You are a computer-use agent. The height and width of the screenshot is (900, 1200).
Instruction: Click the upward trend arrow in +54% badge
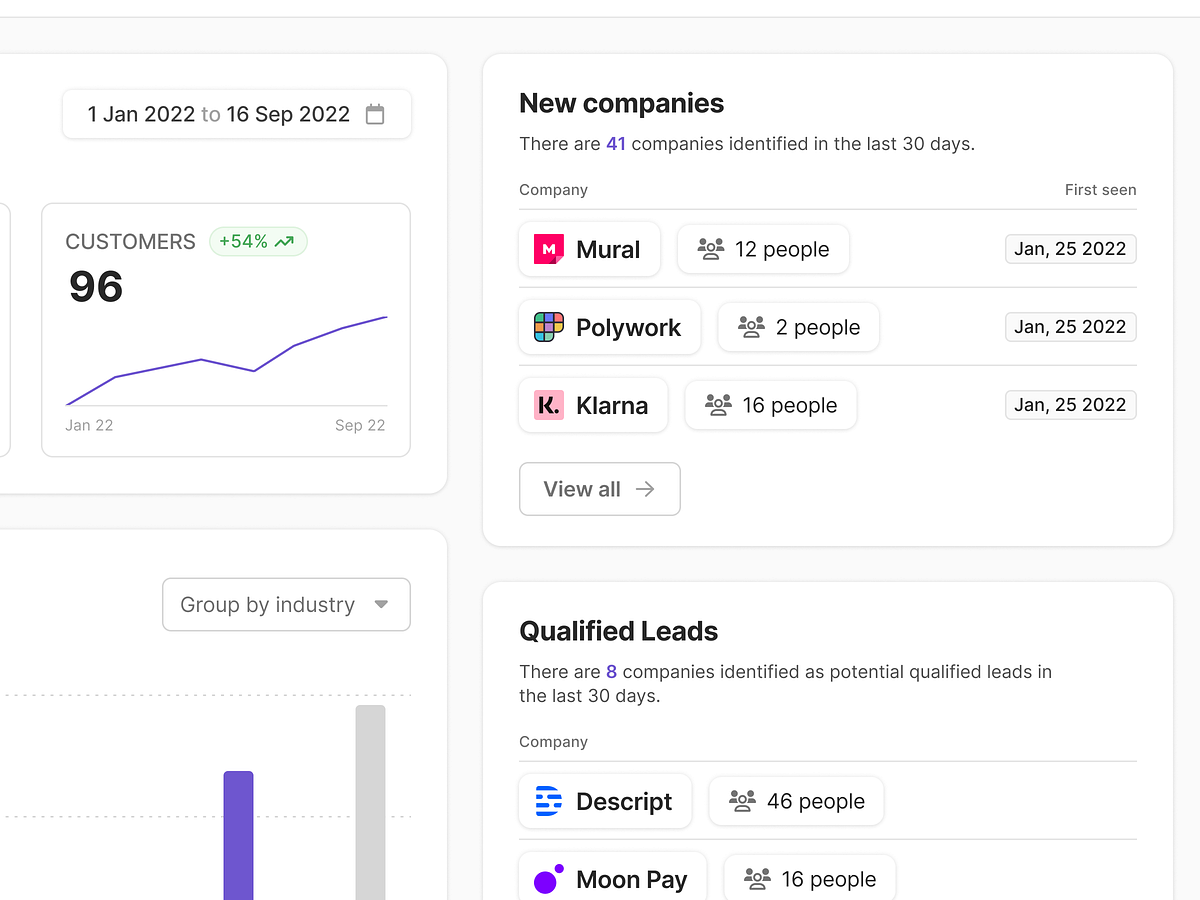pyautogui.click(x=284, y=241)
